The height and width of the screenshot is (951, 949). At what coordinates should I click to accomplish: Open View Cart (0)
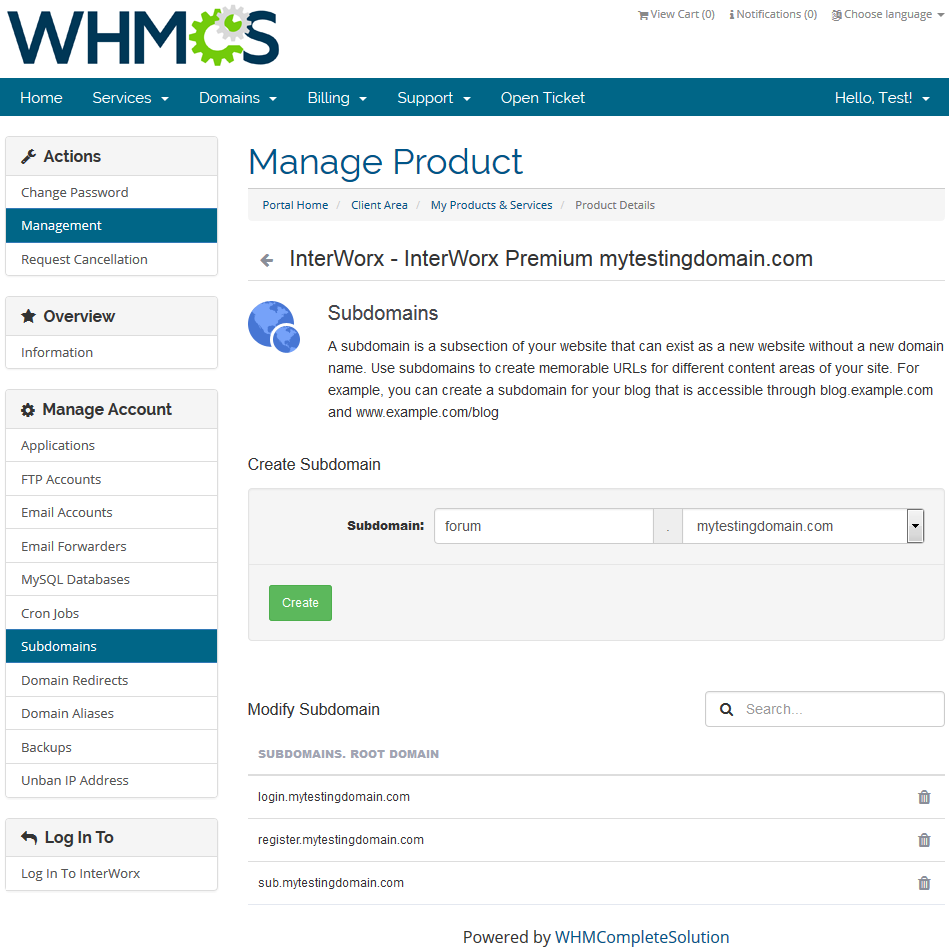[676, 14]
